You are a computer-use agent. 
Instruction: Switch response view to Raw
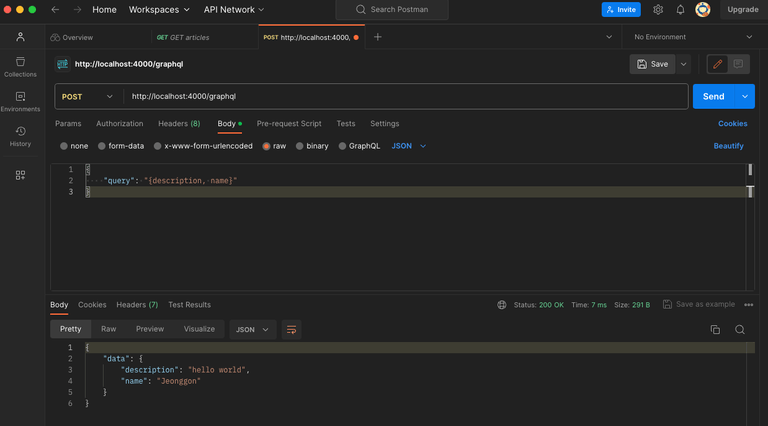click(109, 329)
